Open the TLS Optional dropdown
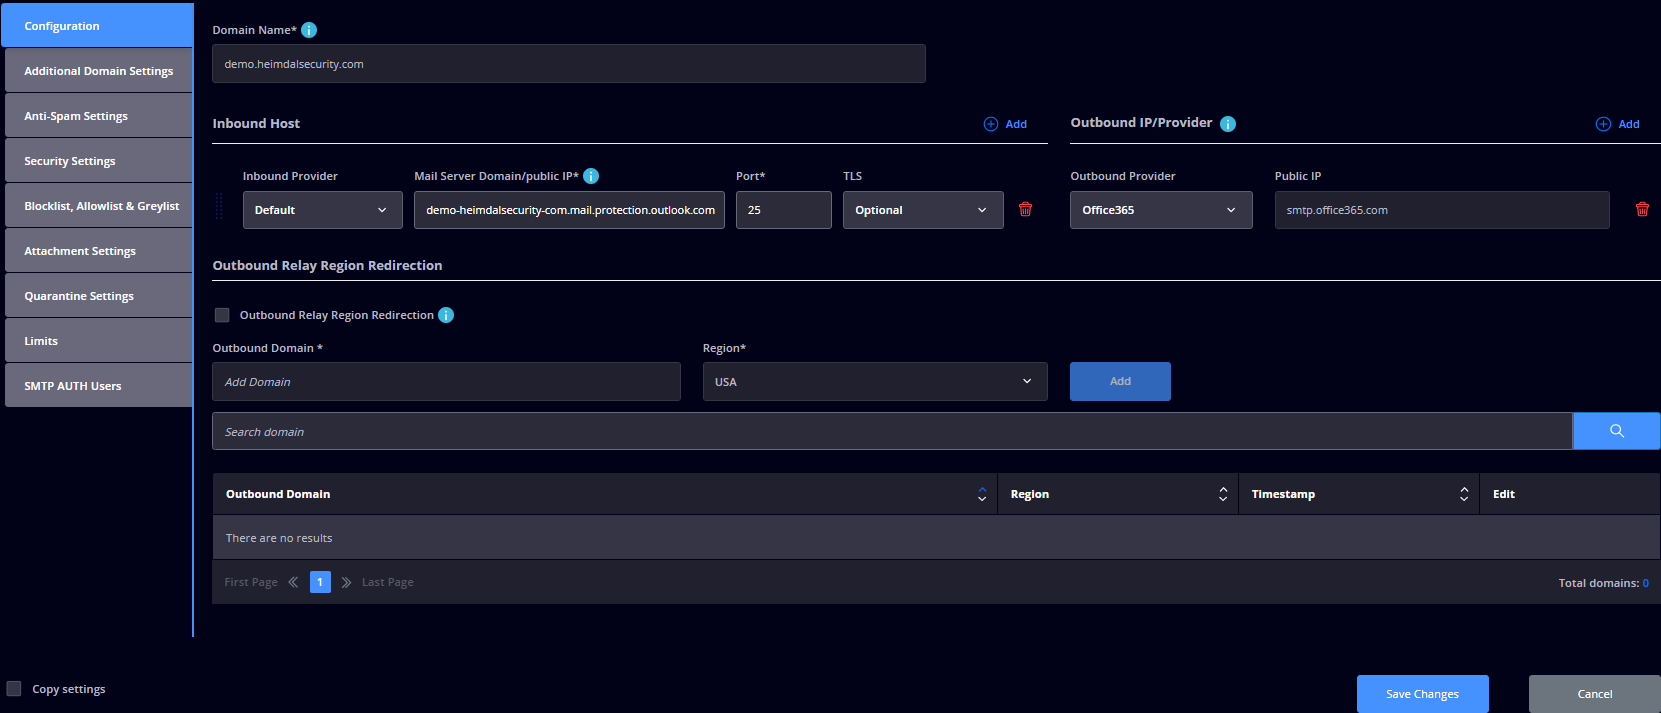The width and height of the screenshot is (1661, 713). 923,210
